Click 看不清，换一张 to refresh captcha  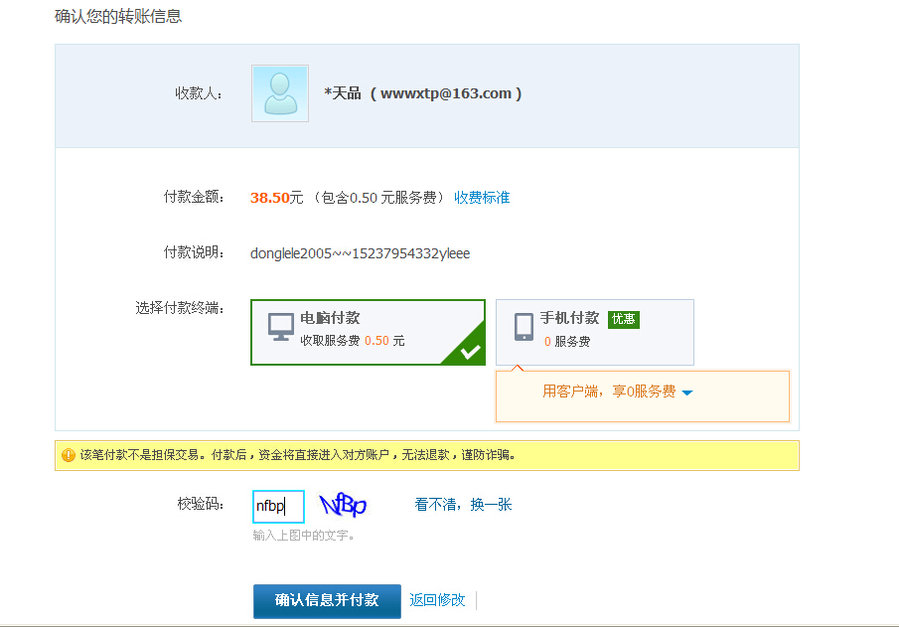click(x=463, y=505)
